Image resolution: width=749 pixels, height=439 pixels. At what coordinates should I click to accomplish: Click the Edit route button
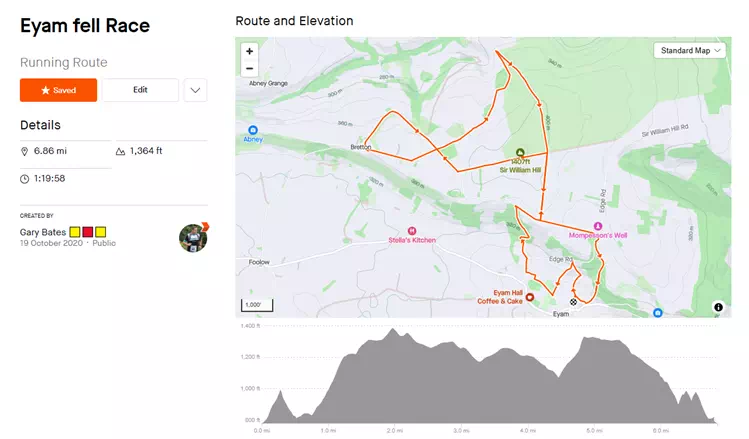click(140, 90)
